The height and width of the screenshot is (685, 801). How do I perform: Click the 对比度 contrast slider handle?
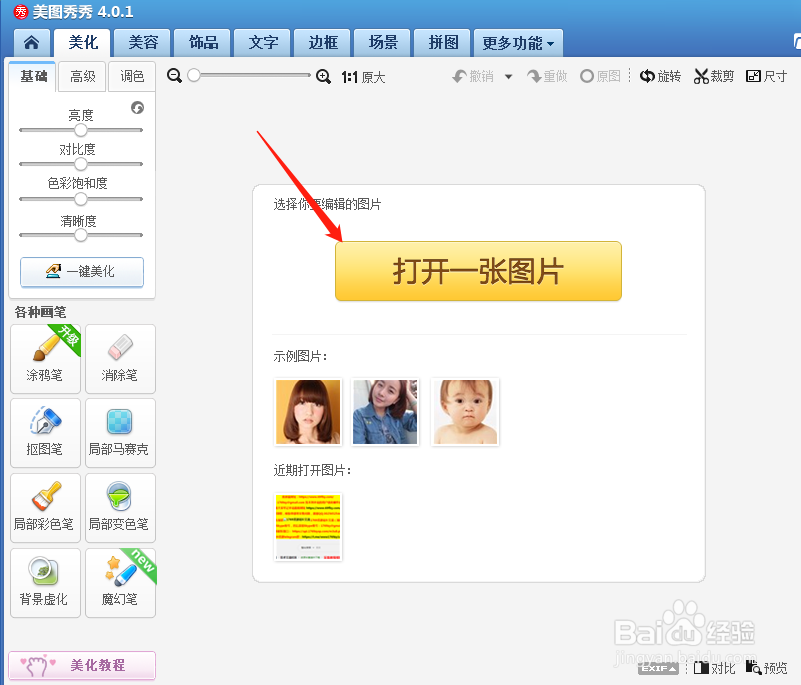click(81, 164)
